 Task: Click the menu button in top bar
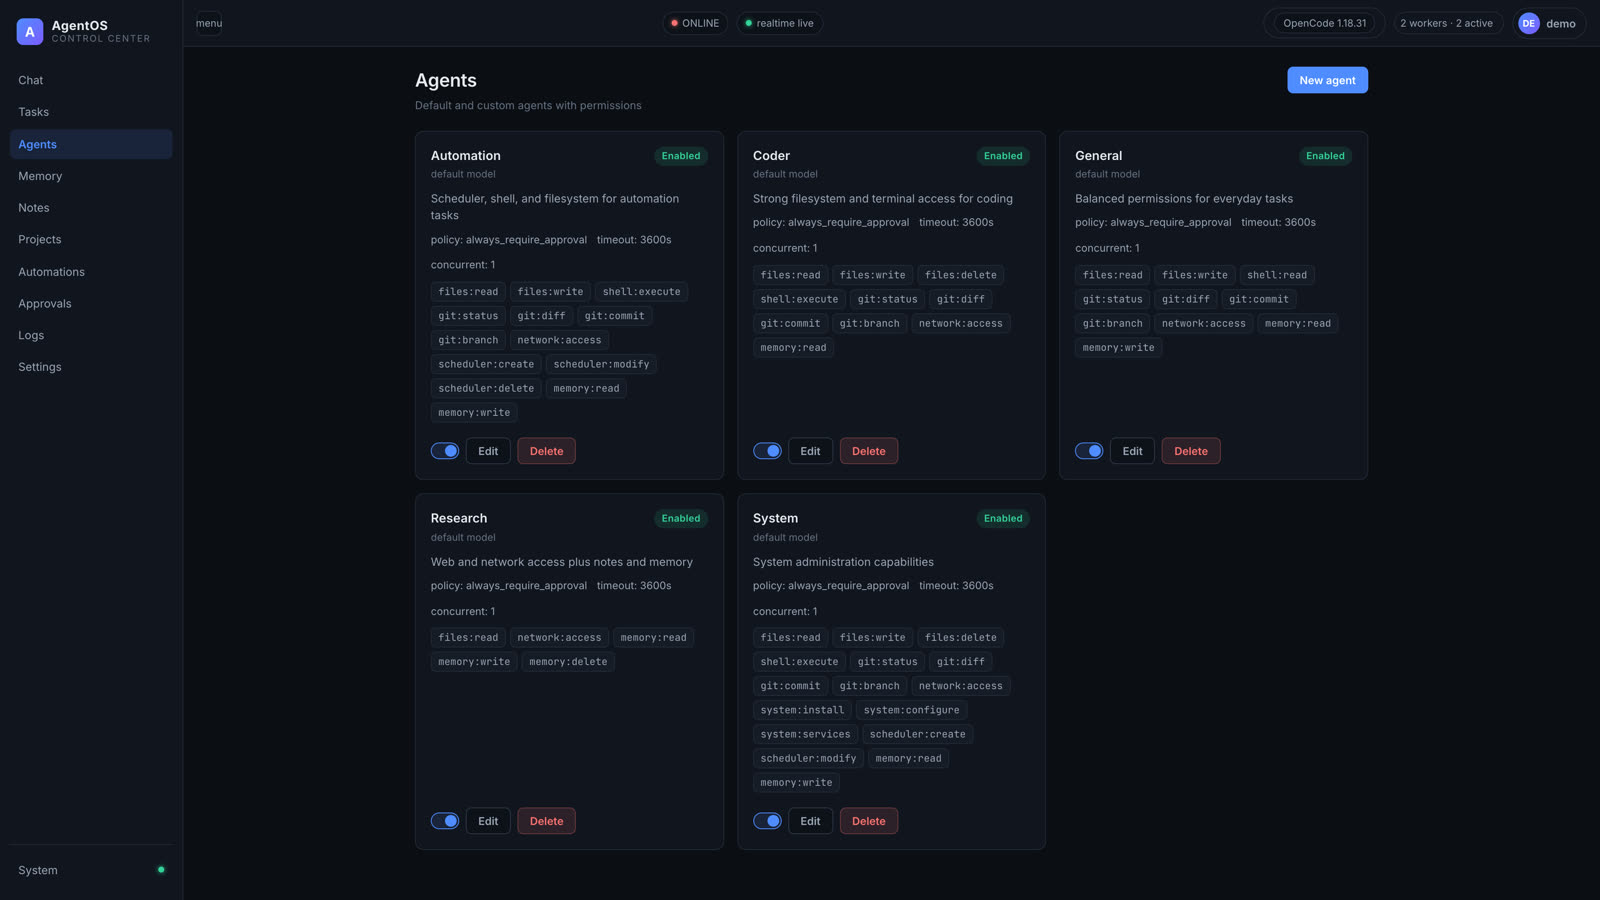tap(209, 23)
